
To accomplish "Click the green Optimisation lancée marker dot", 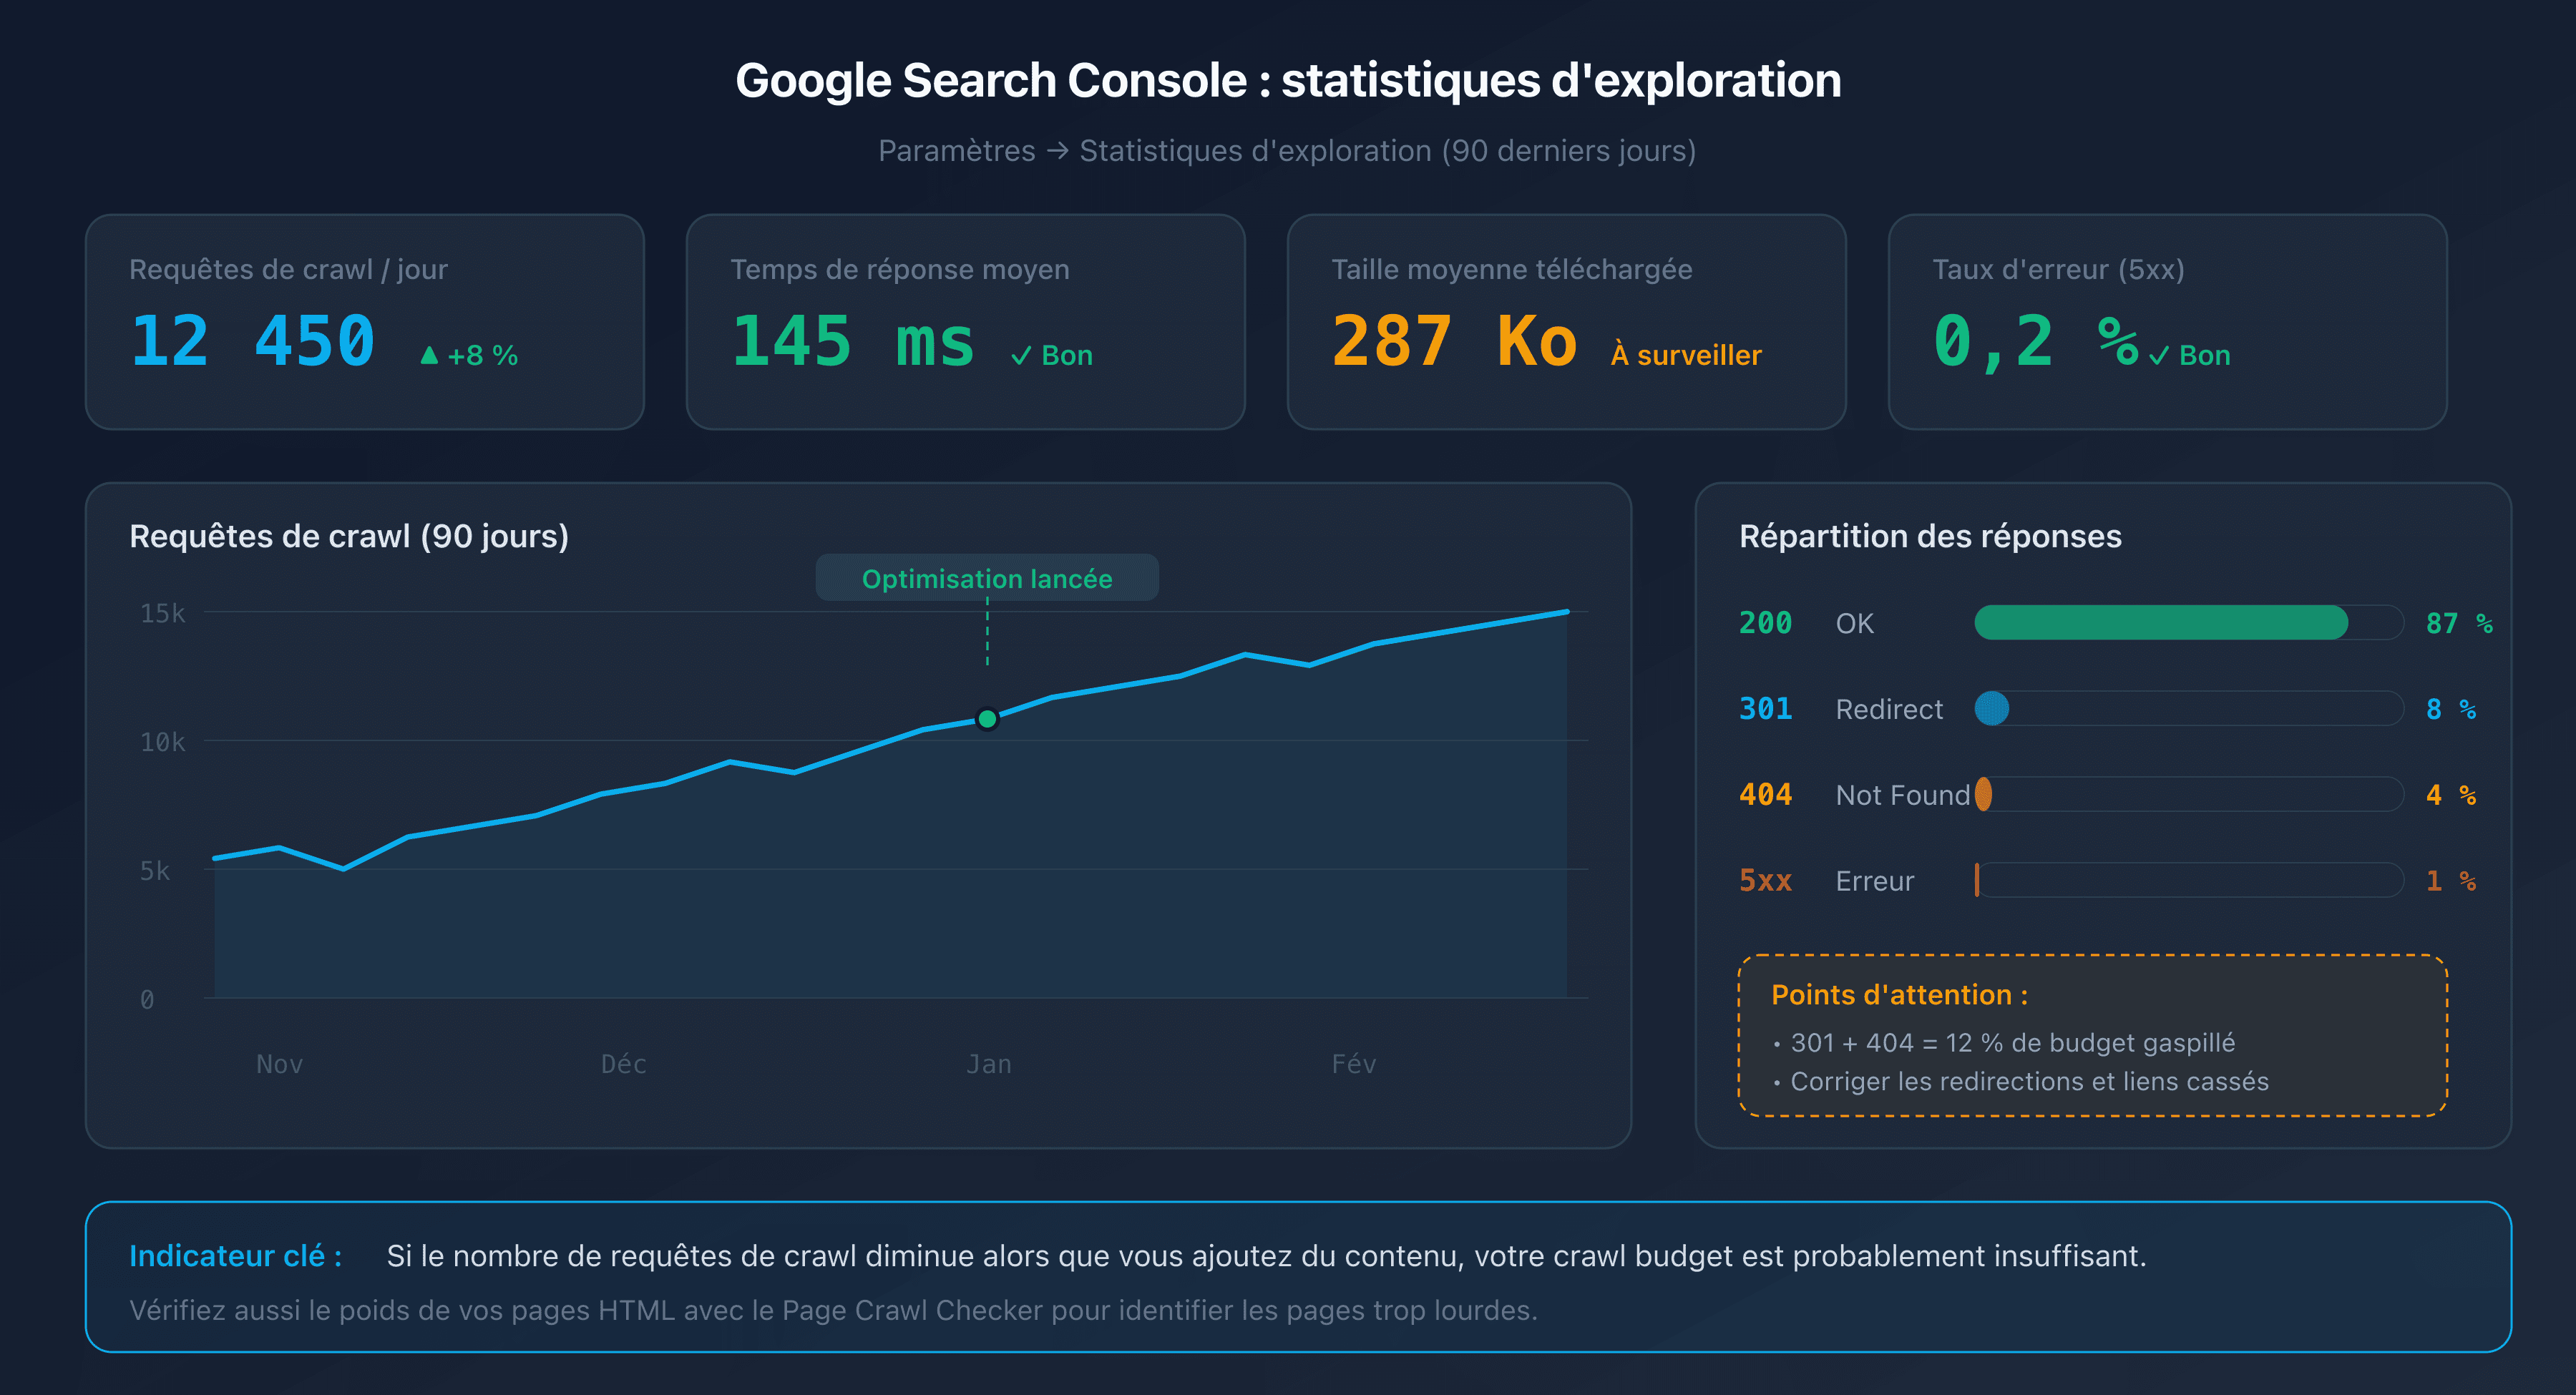I will [987, 719].
